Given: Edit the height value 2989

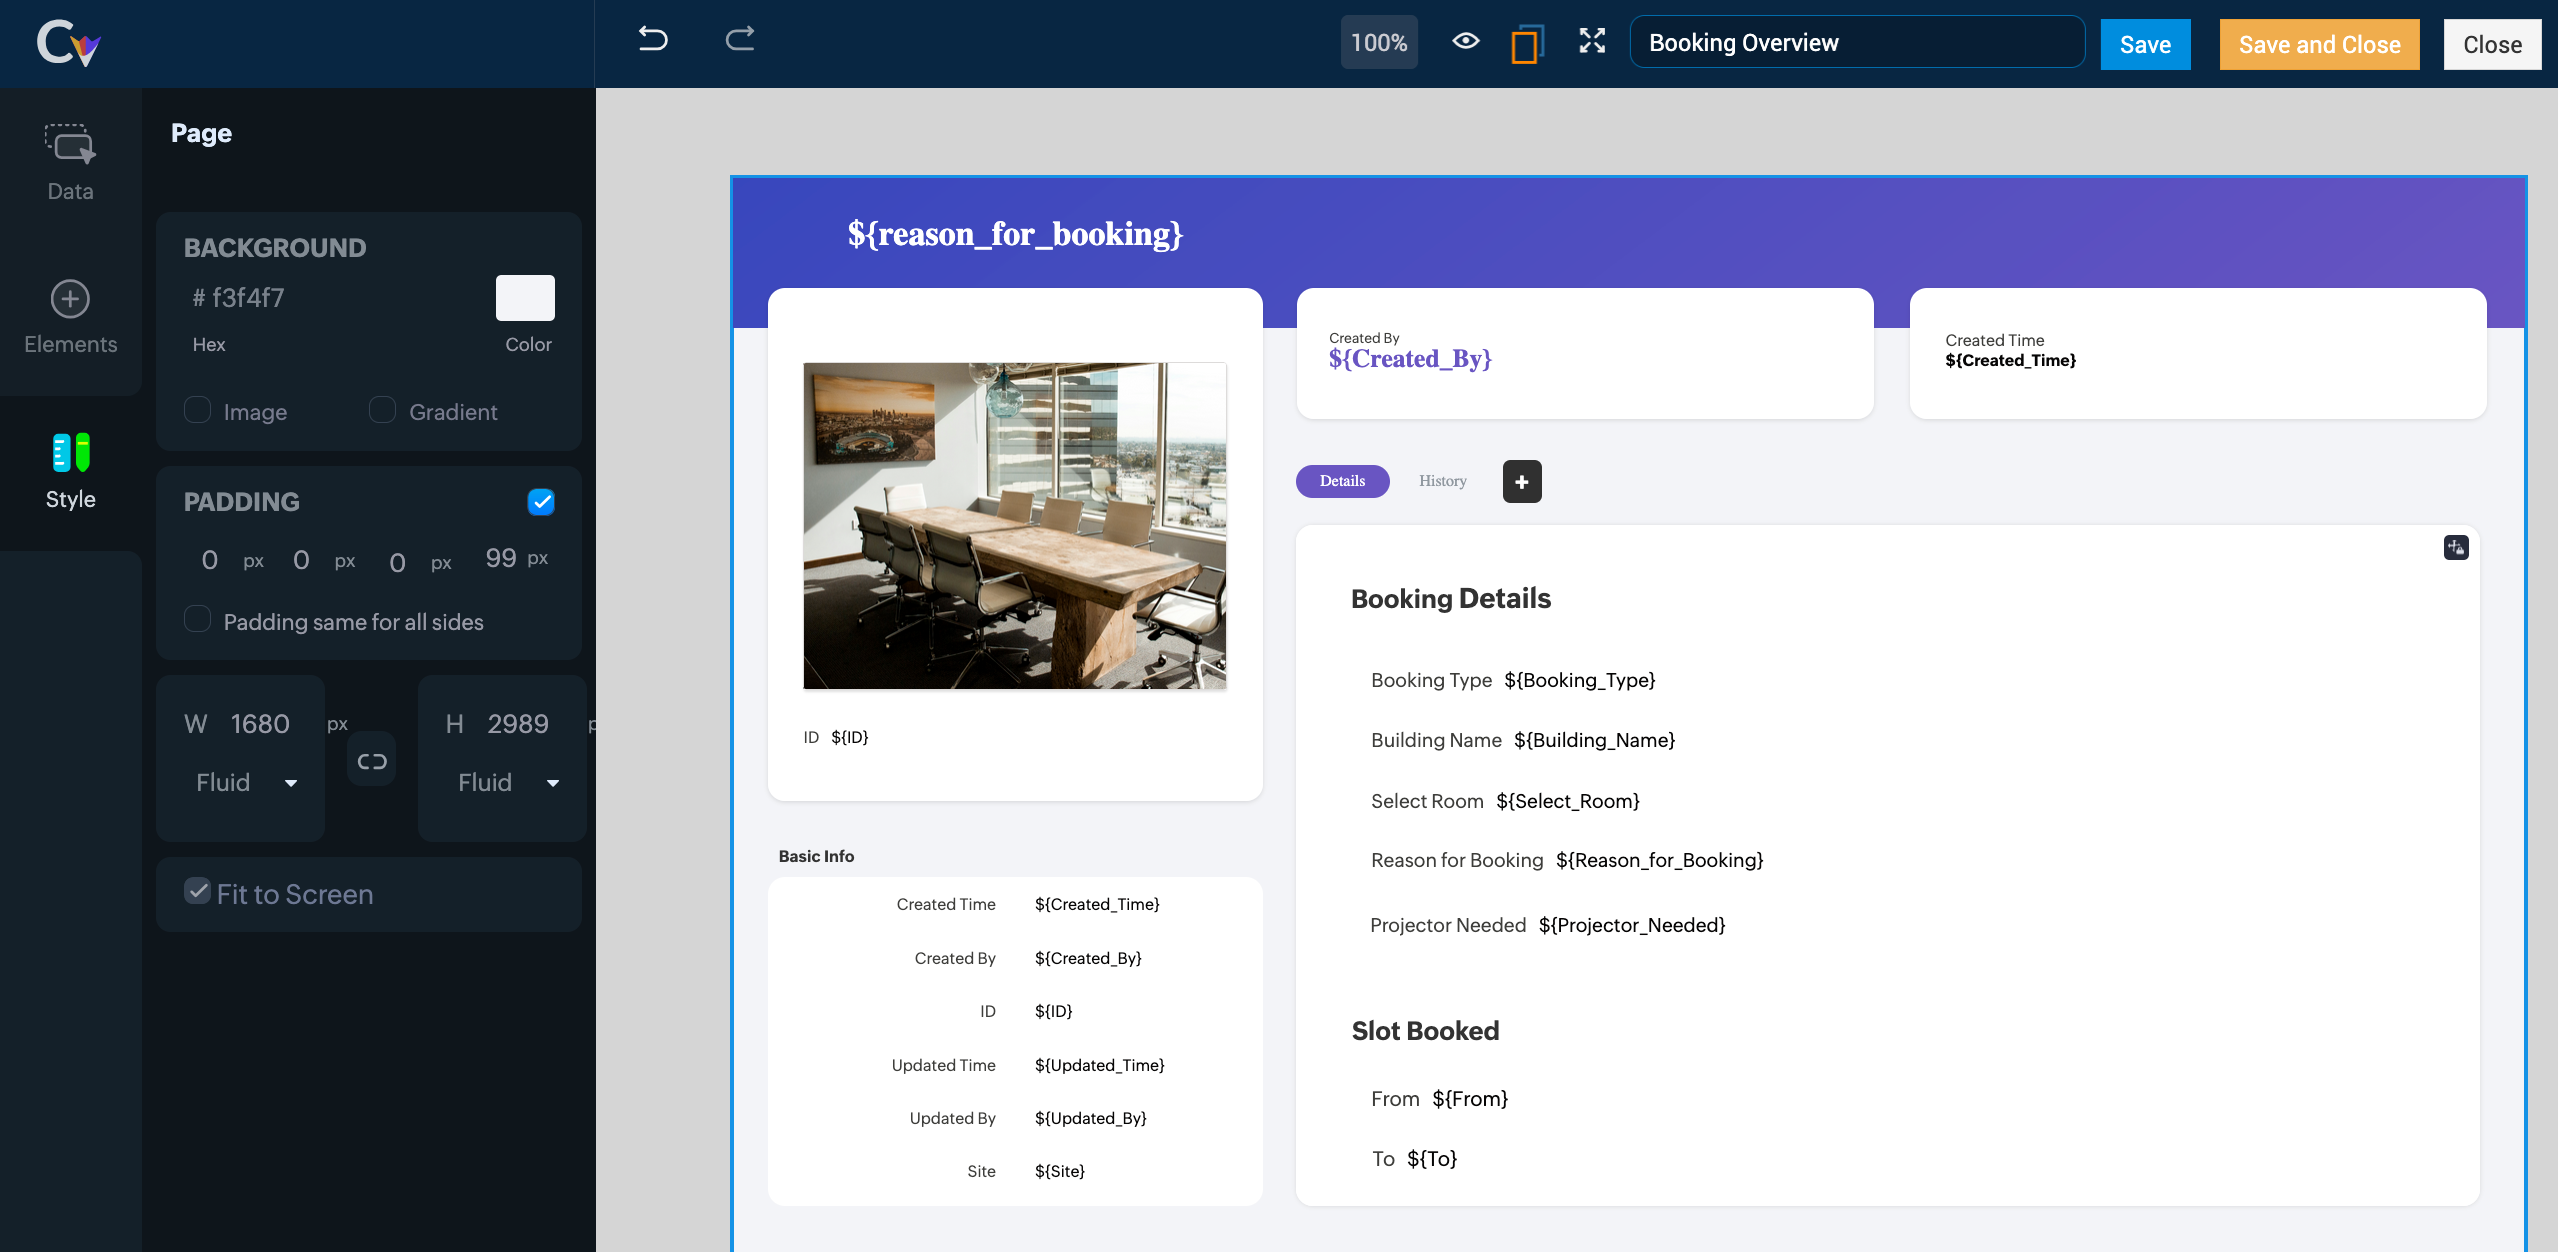Looking at the screenshot, I should [x=517, y=724].
